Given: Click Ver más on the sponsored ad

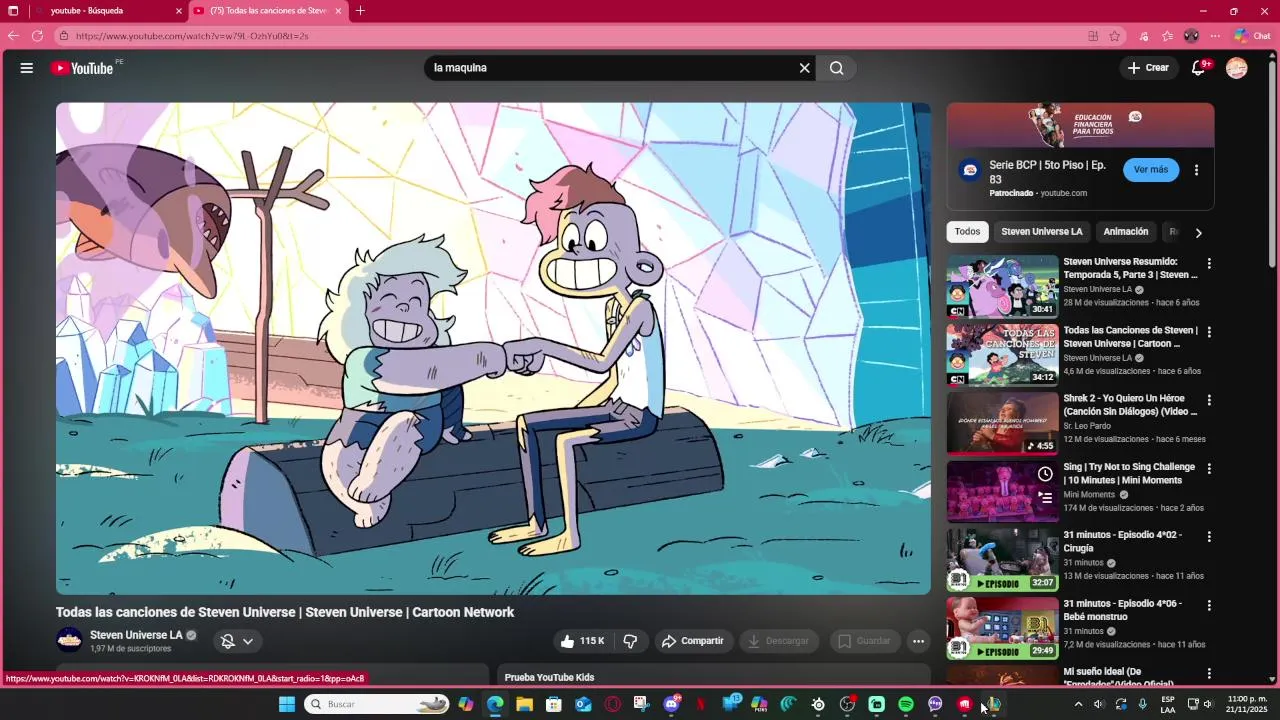Looking at the screenshot, I should pos(1151,170).
